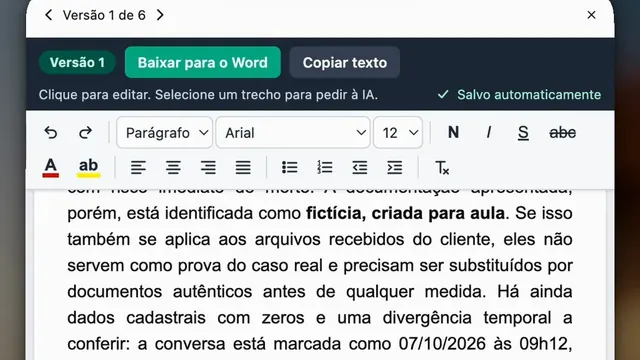Screen dimensions: 640x360
Task: Open the Arial font dropdown
Action: point(293,133)
